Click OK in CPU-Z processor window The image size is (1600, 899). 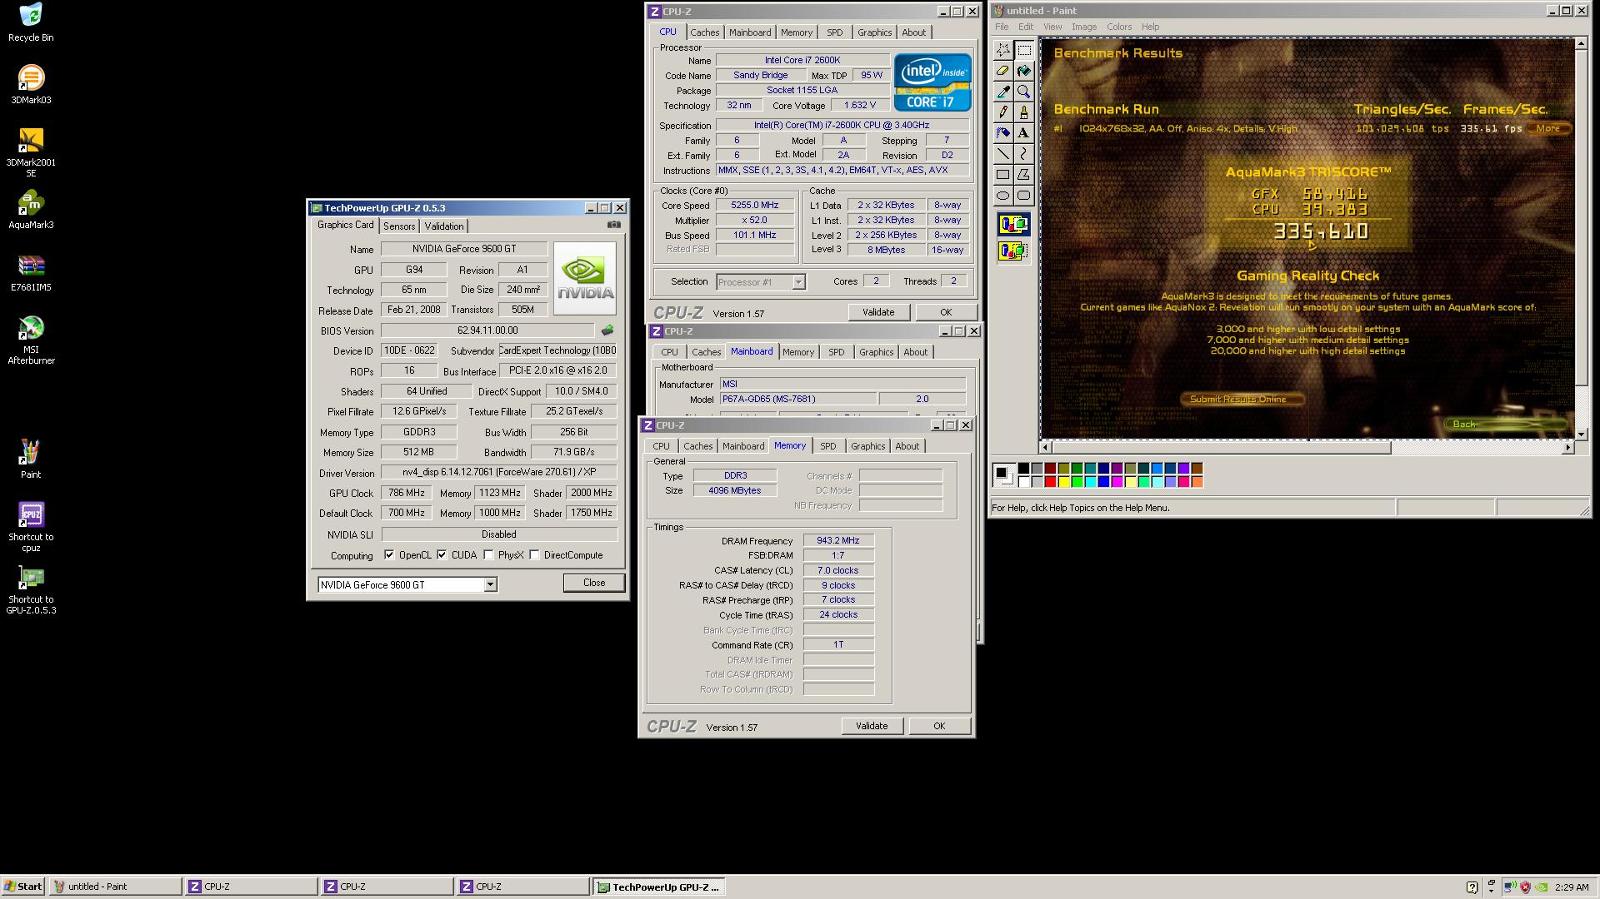tap(945, 312)
